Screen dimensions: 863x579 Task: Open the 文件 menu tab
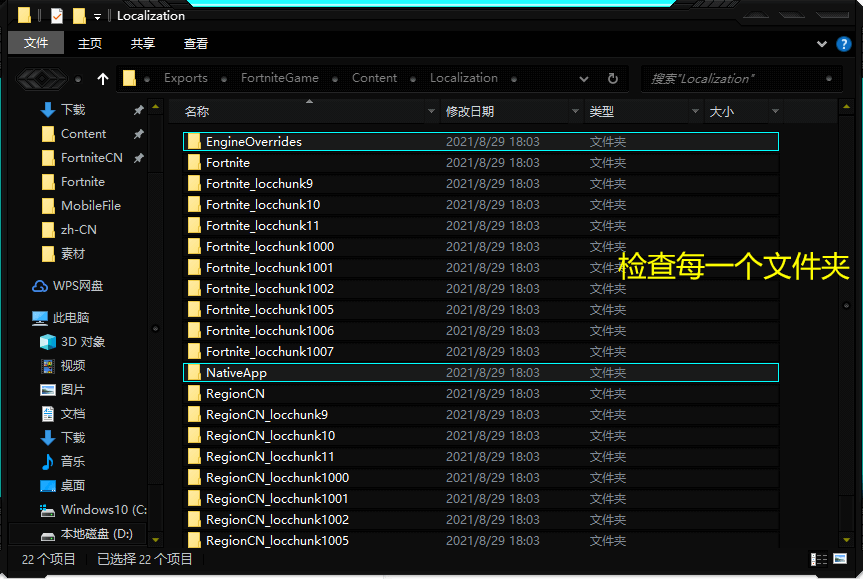(x=36, y=43)
